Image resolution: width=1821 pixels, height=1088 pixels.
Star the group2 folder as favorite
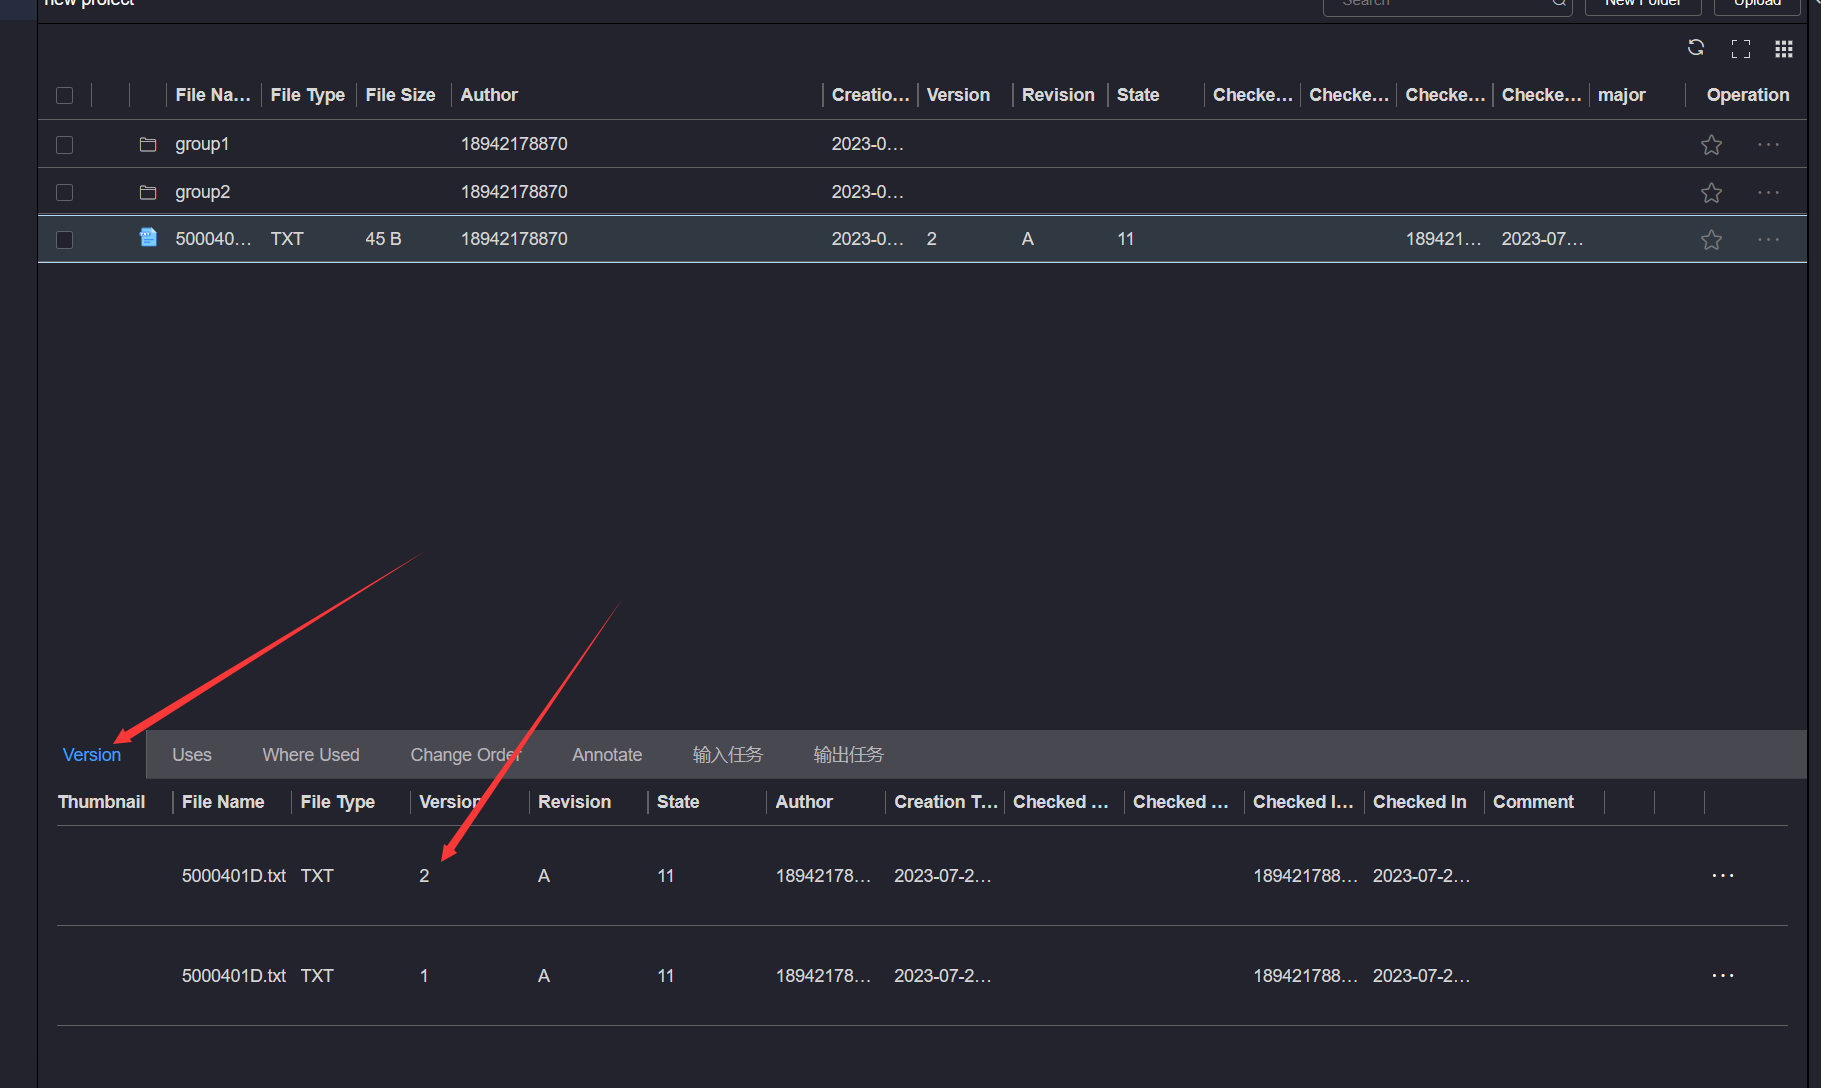pos(1711,193)
